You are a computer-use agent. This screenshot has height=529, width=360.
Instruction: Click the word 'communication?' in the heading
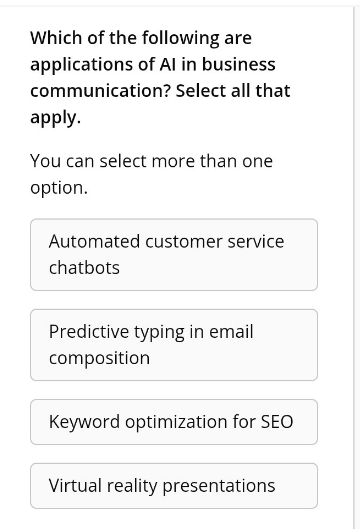click(100, 91)
